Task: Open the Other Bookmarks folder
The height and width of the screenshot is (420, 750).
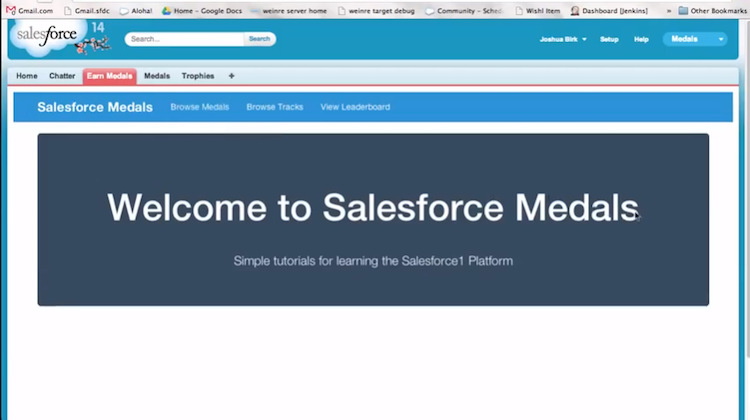Action: (712, 11)
